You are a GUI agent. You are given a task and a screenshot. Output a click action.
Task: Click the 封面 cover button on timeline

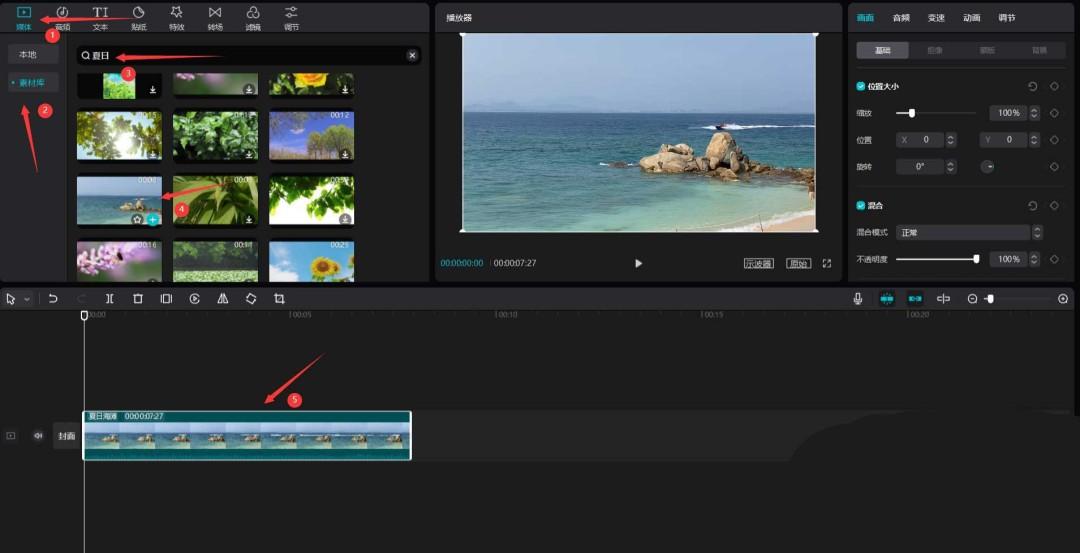[x=66, y=436]
